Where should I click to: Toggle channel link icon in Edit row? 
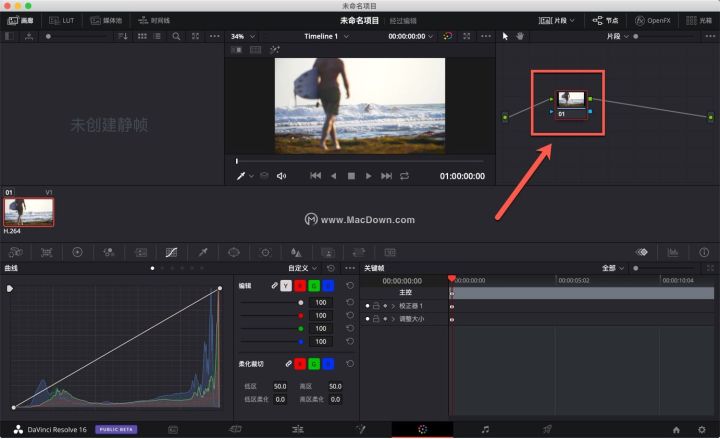point(274,286)
